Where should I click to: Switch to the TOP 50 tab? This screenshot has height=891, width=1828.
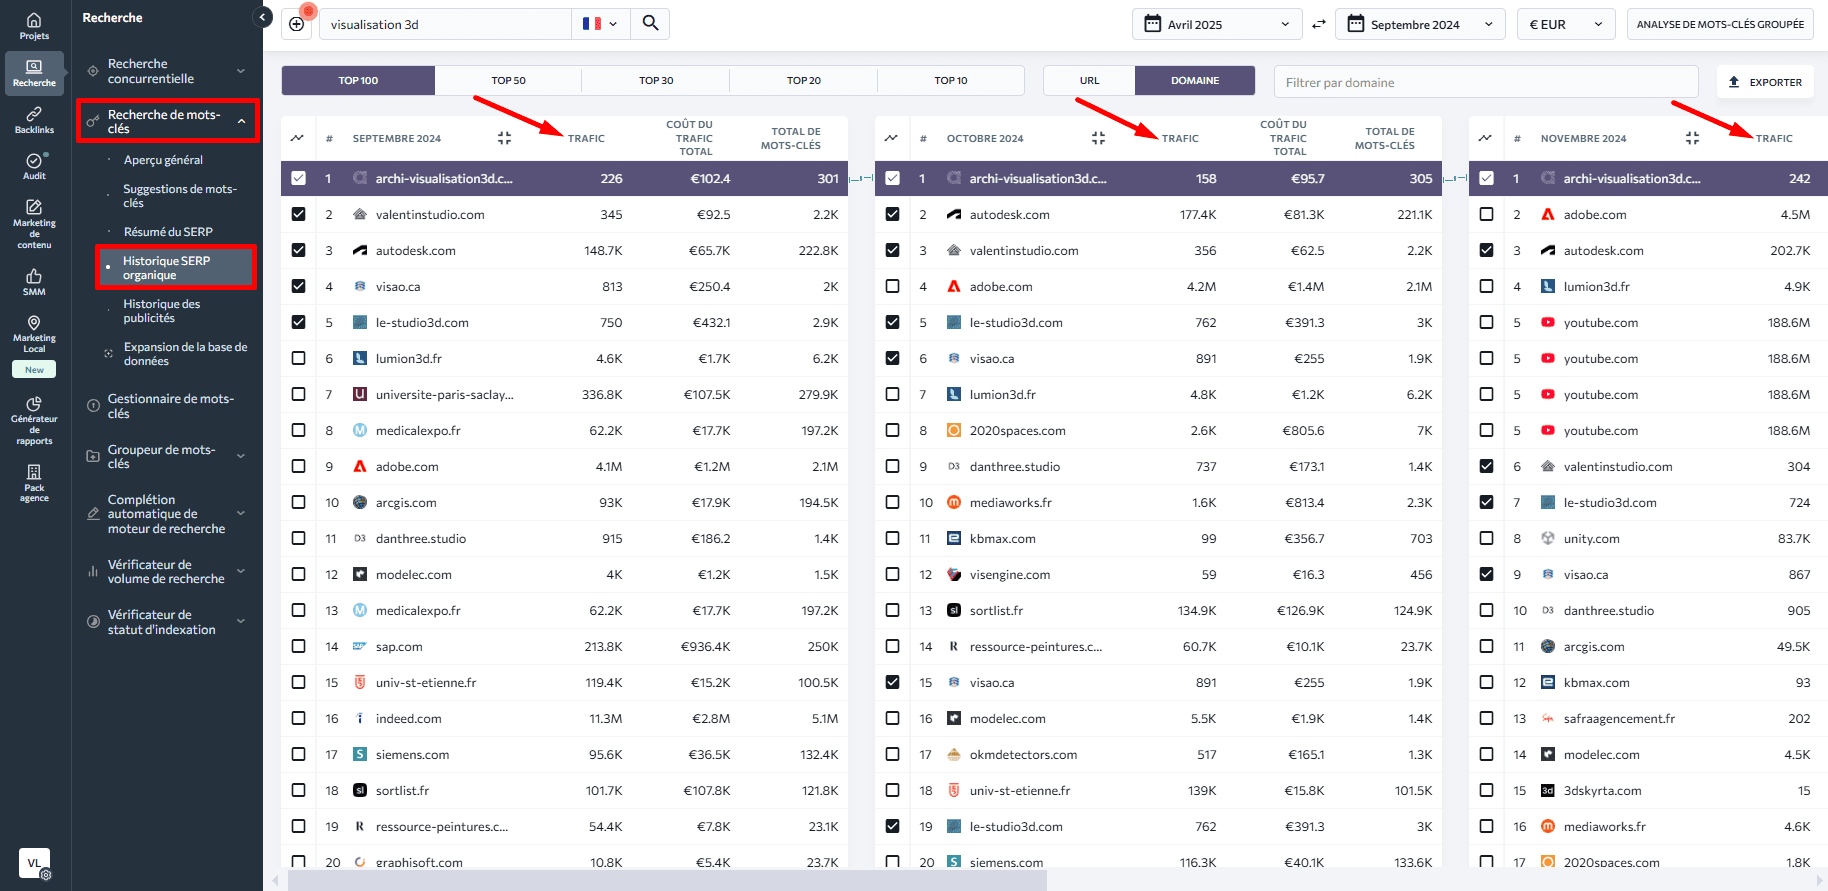tap(508, 80)
